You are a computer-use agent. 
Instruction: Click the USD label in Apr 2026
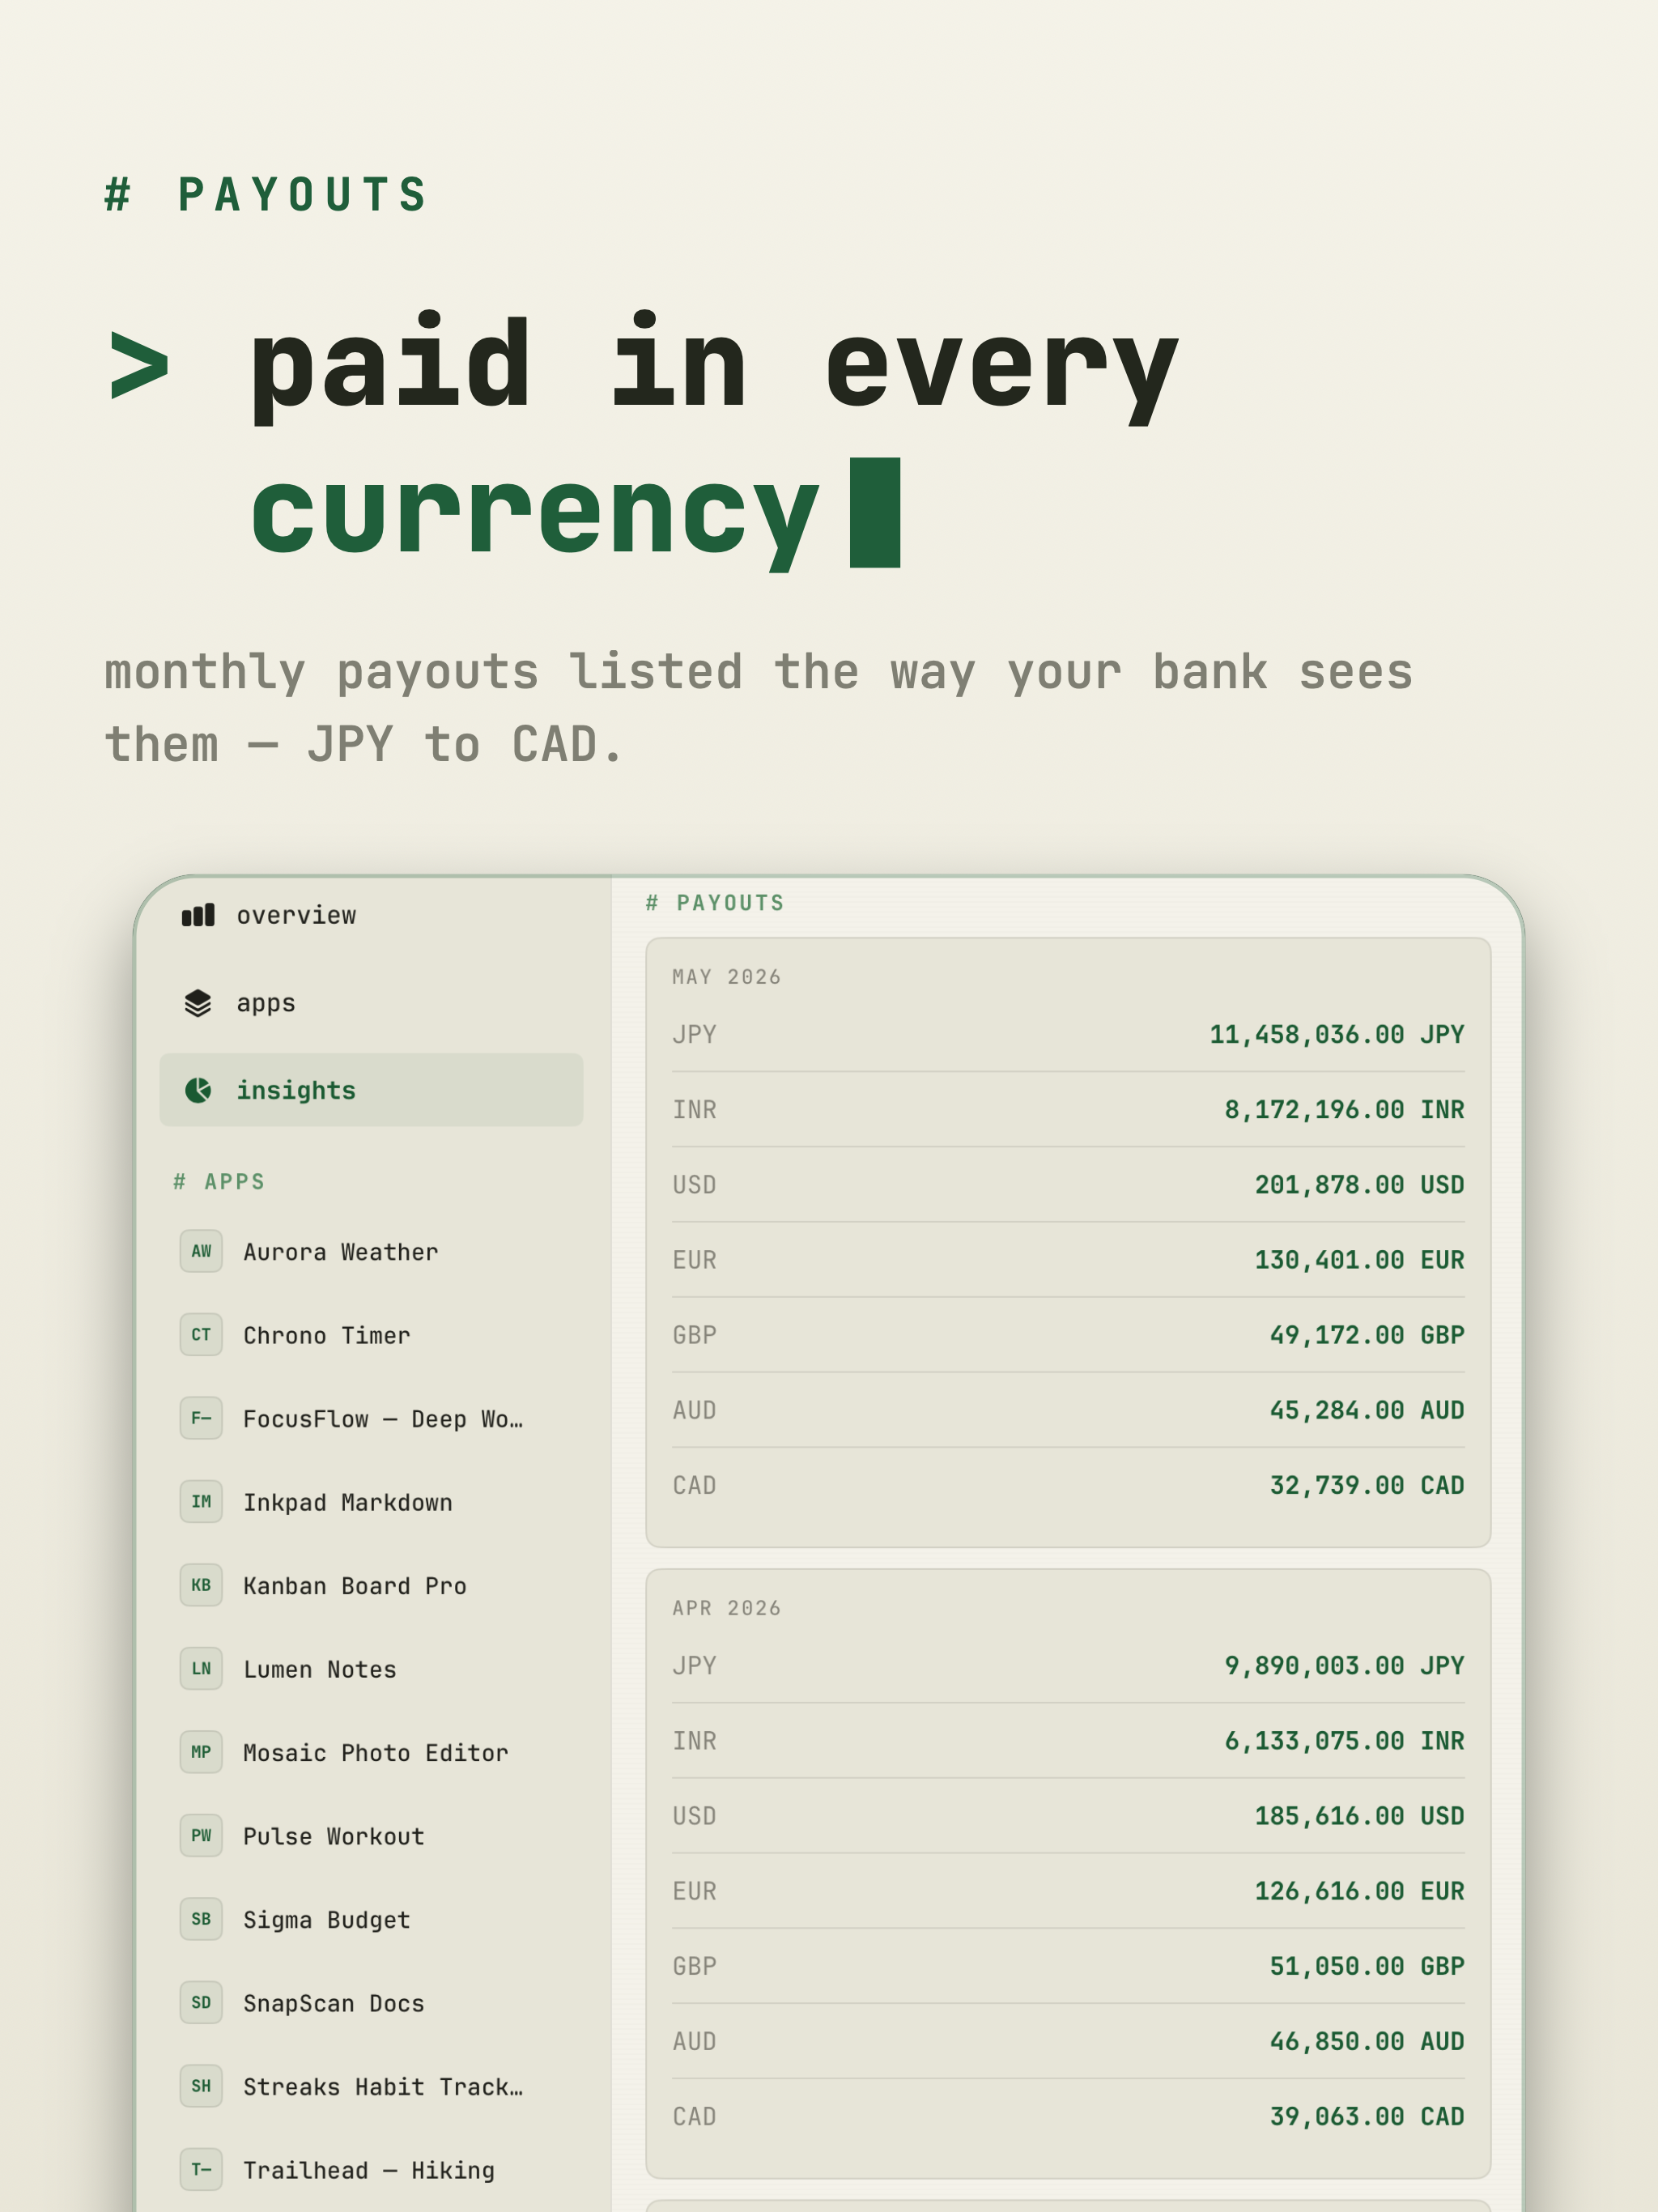pos(694,1816)
